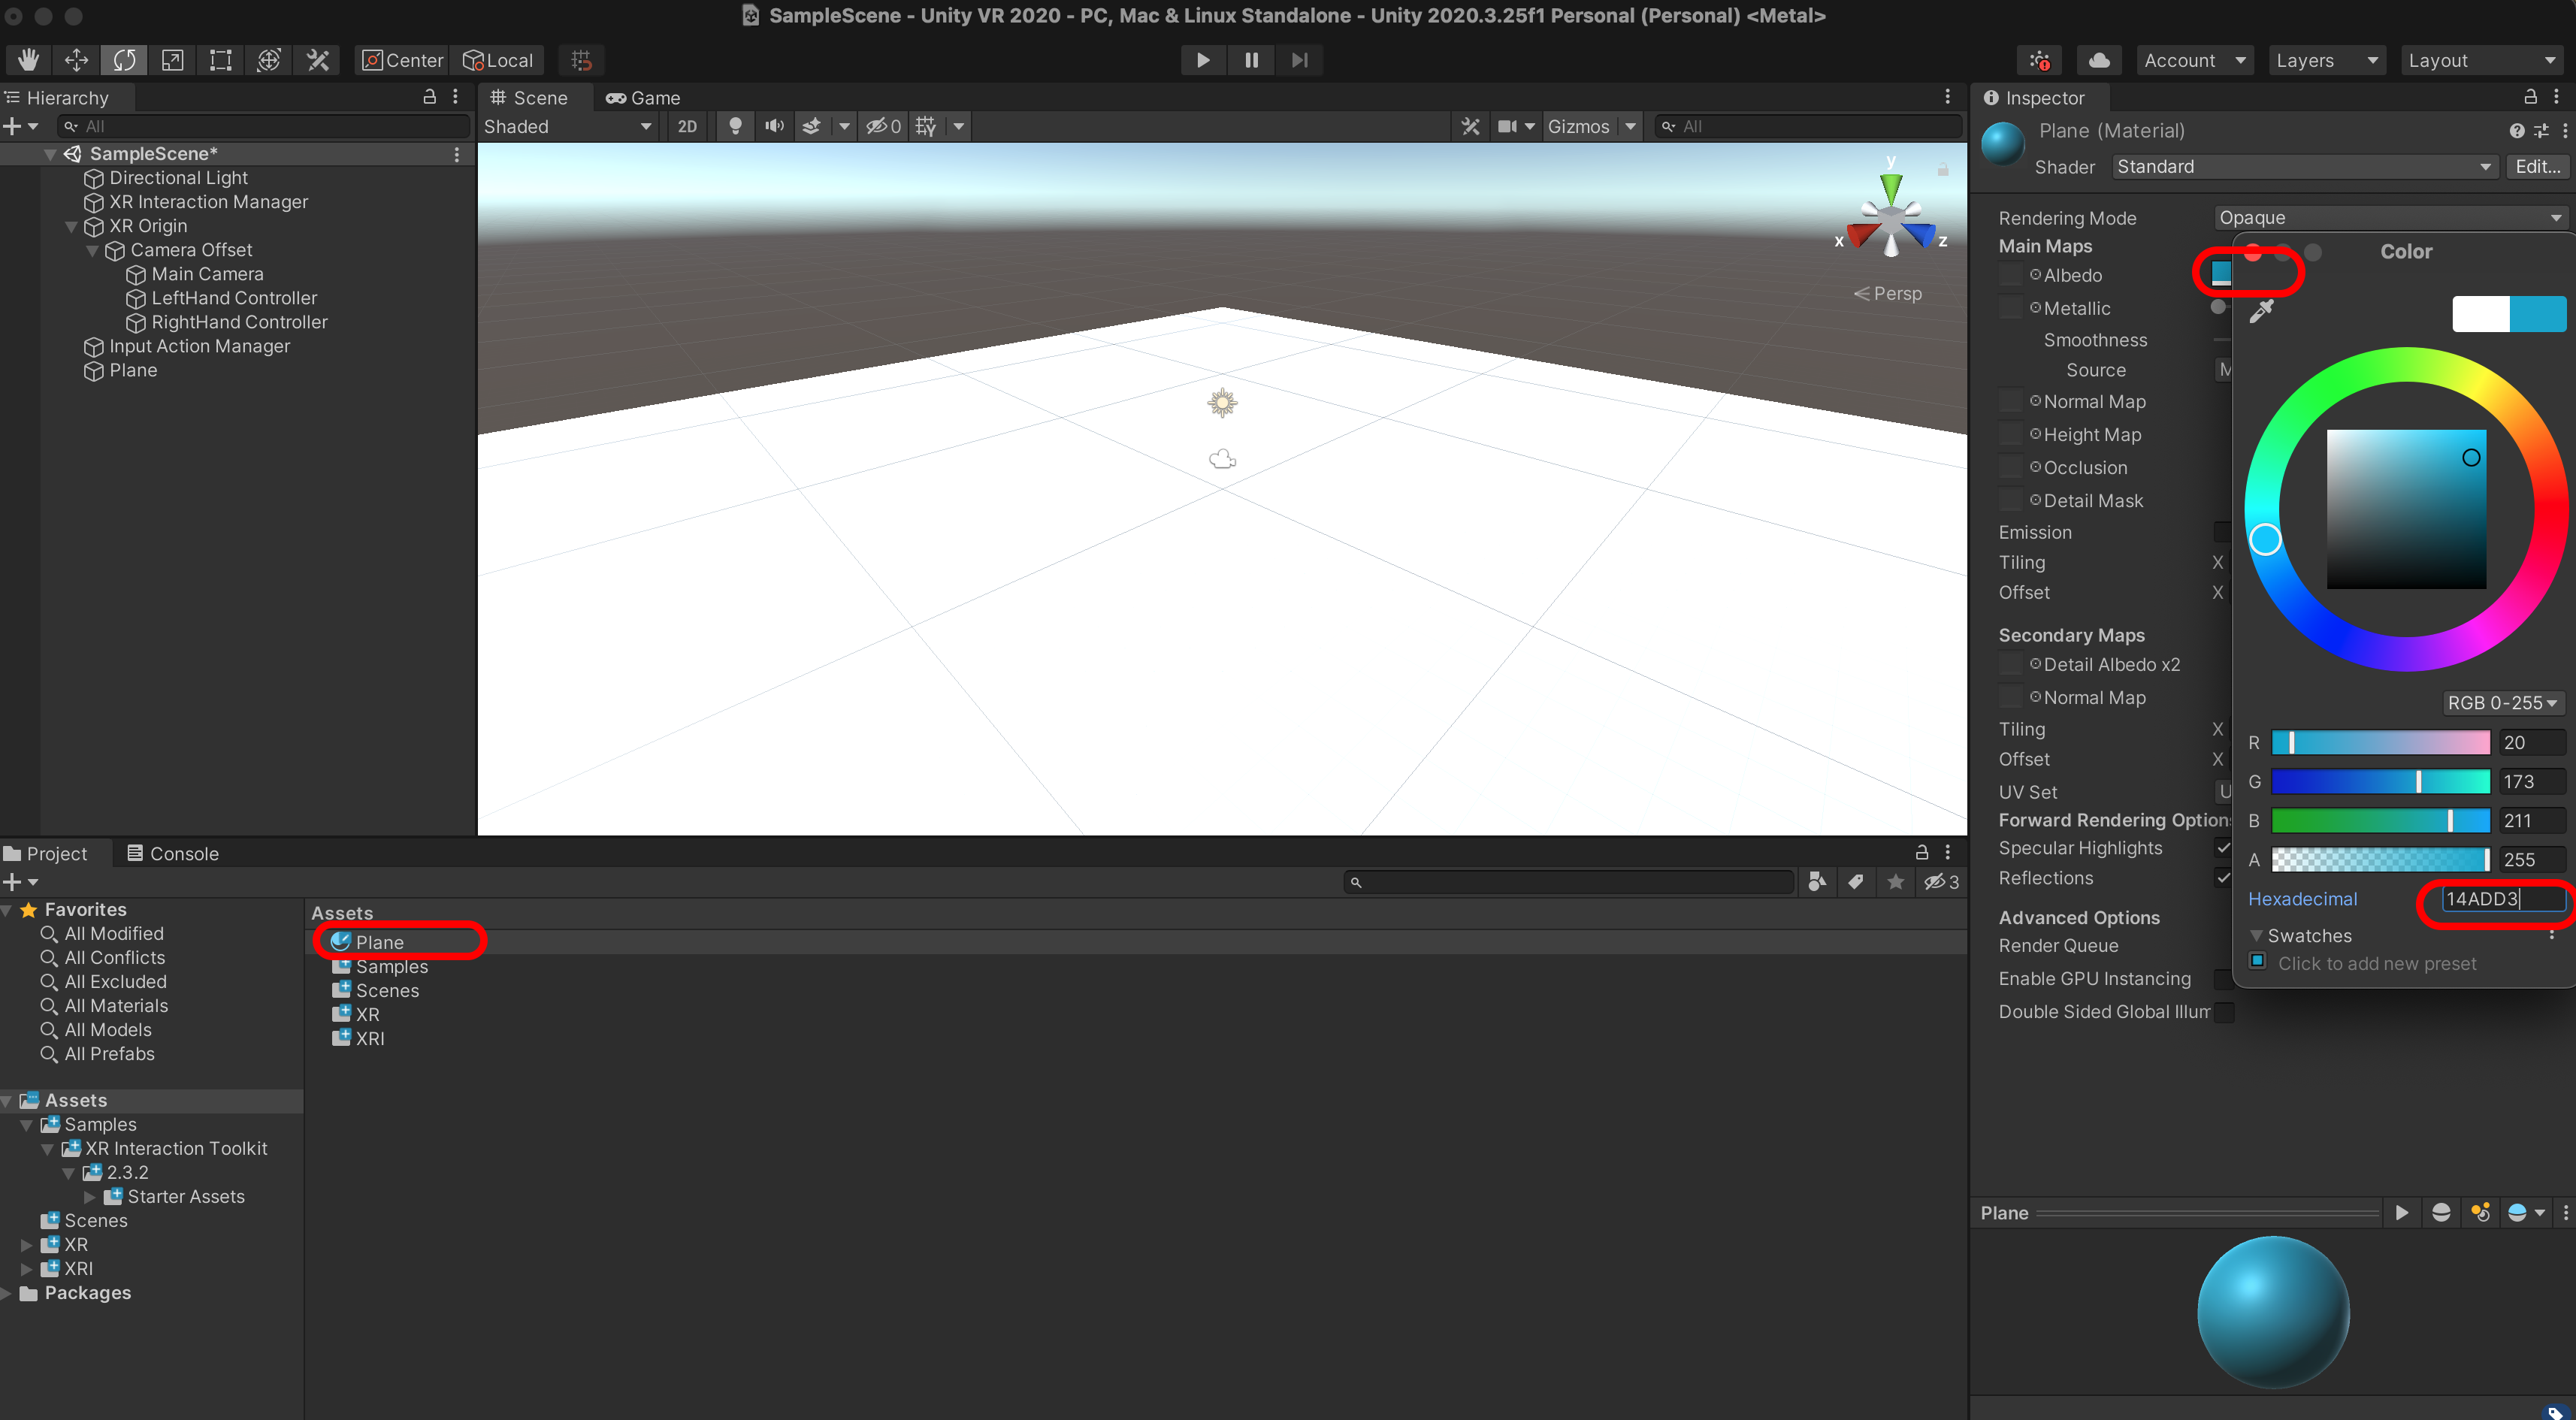2576x1420 pixels.
Task: Mute scene audio toggle
Action: [774, 126]
